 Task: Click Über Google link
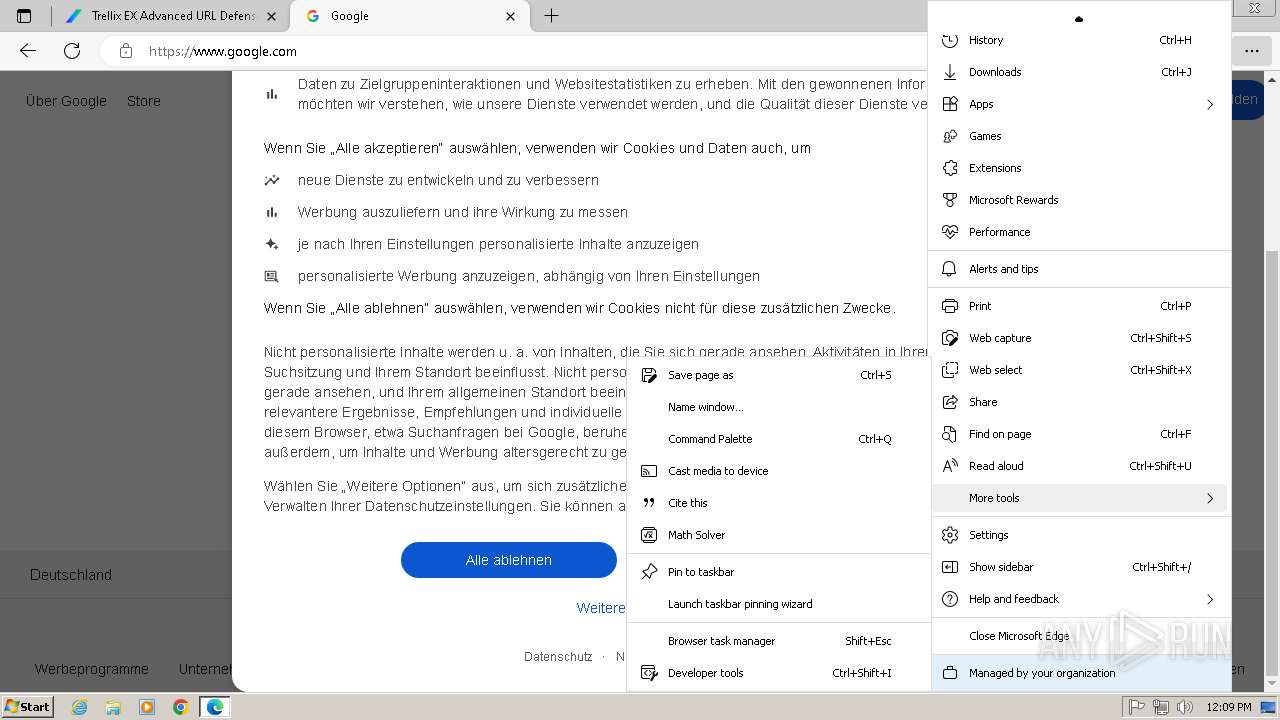[66, 101]
